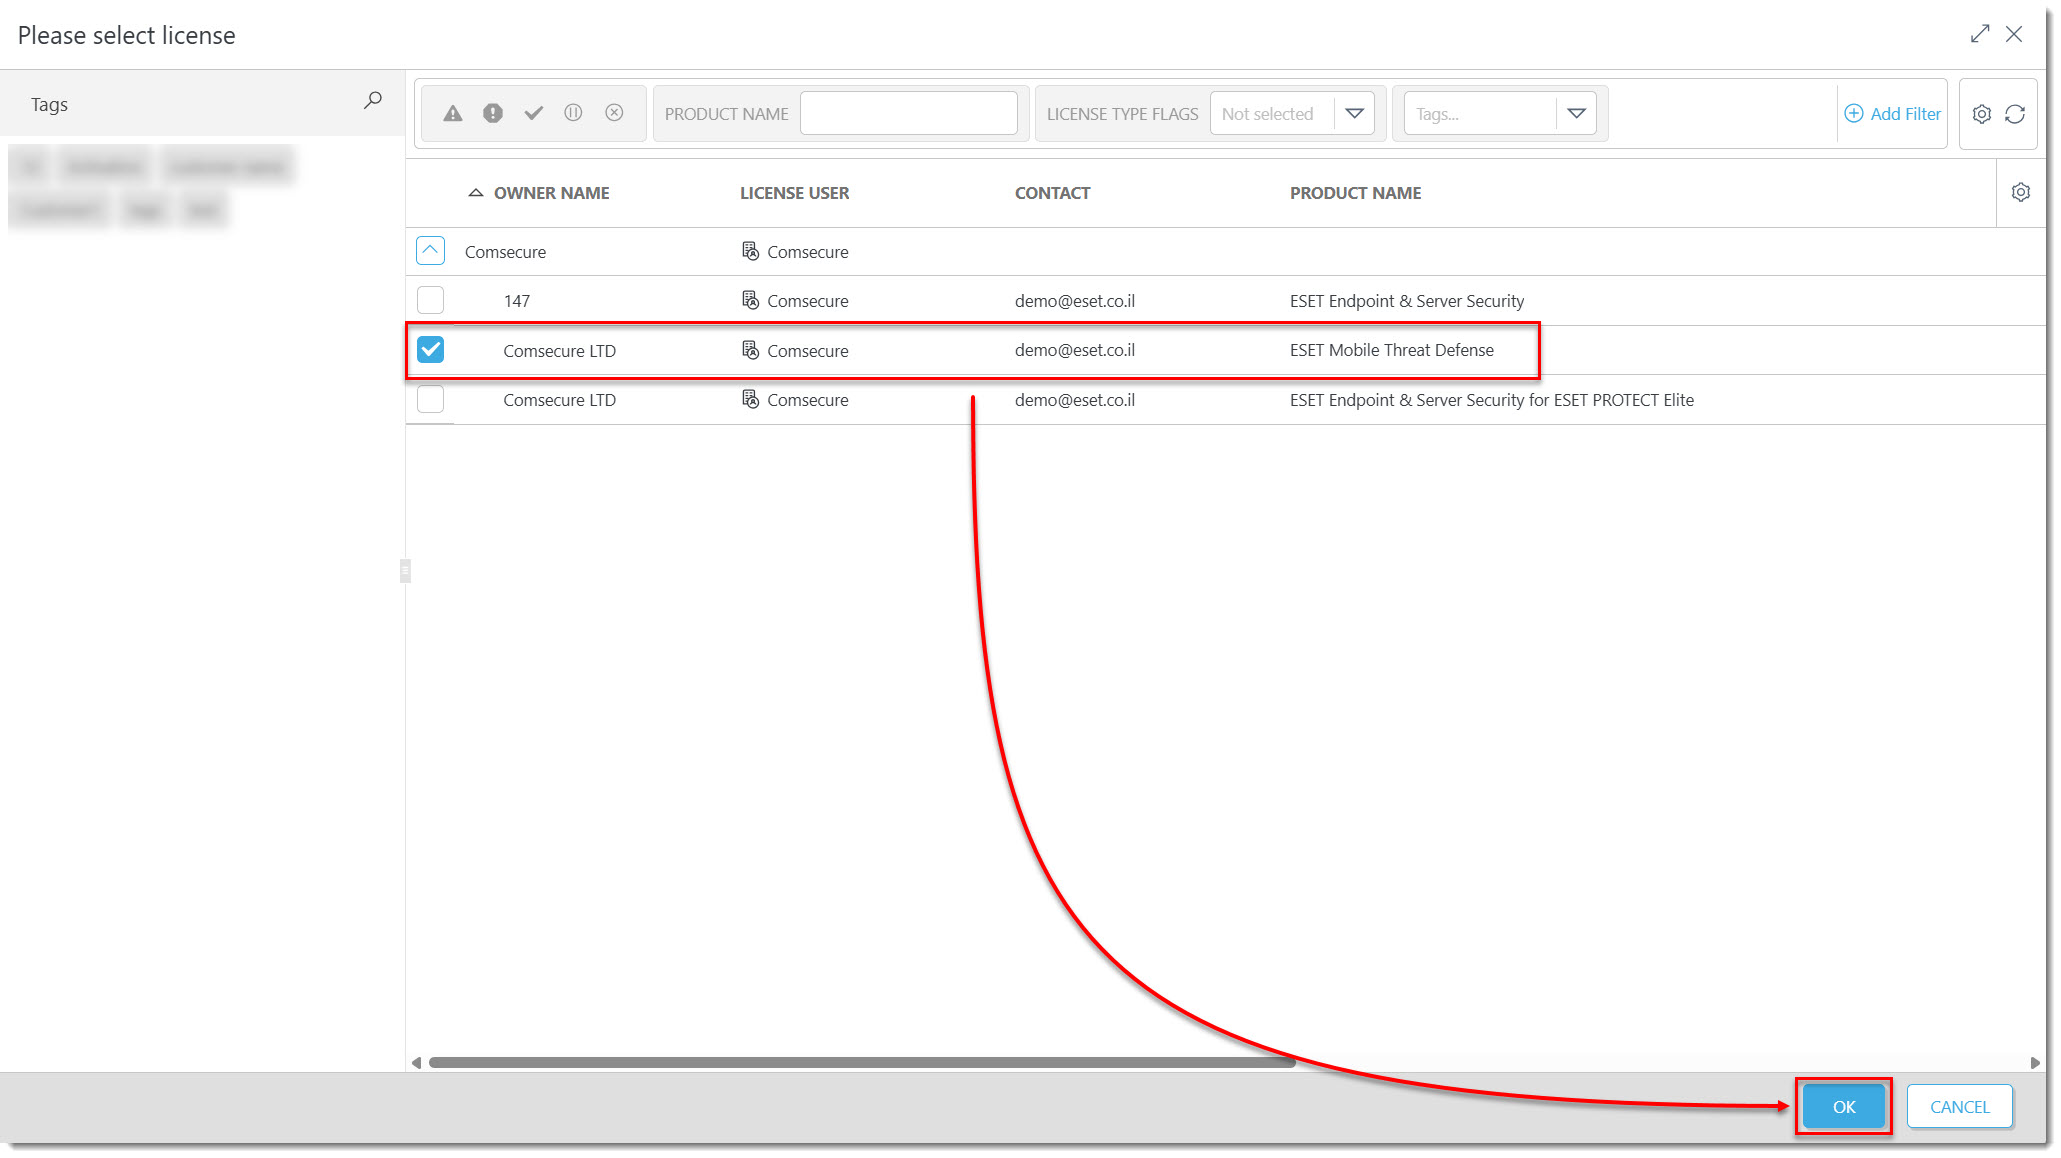The width and height of the screenshot is (2061, 1158).
Task: Click license user icon in row 147
Action: [750, 300]
